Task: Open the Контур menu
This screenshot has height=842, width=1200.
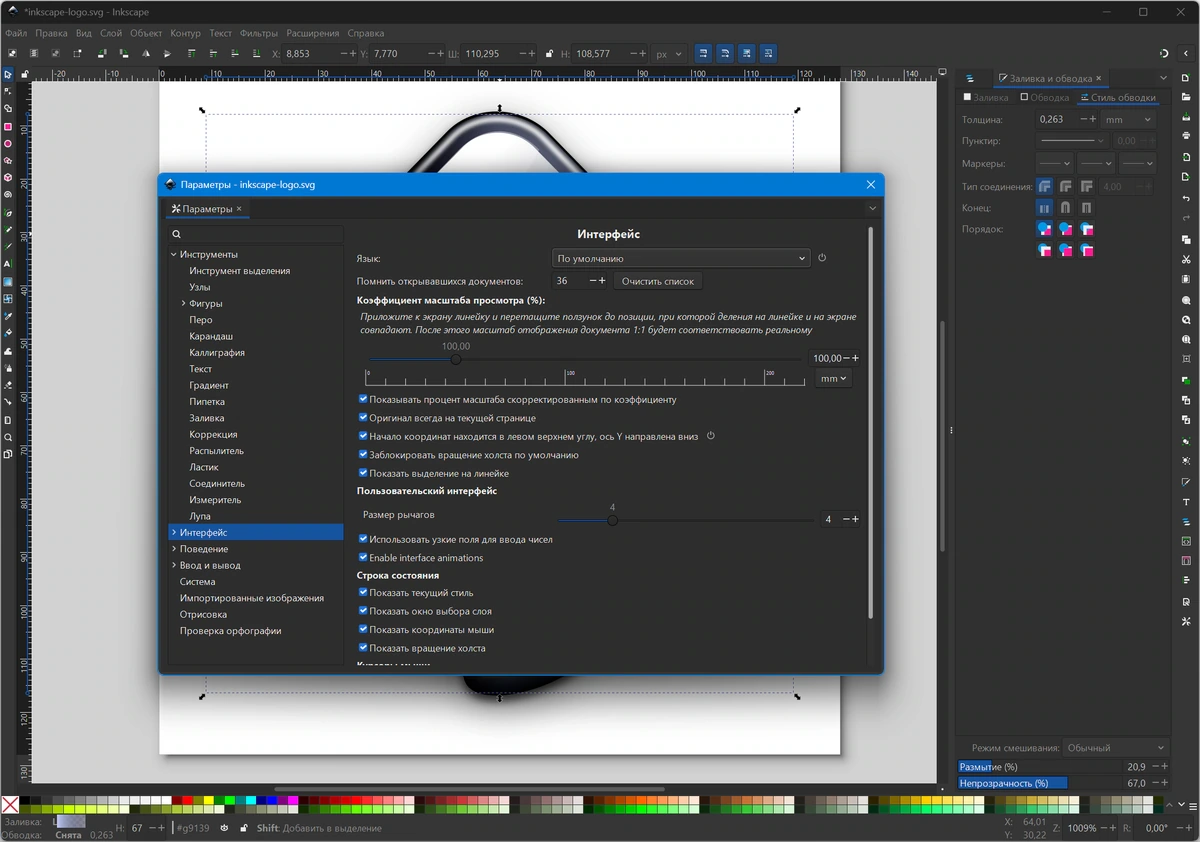Action: [x=185, y=33]
